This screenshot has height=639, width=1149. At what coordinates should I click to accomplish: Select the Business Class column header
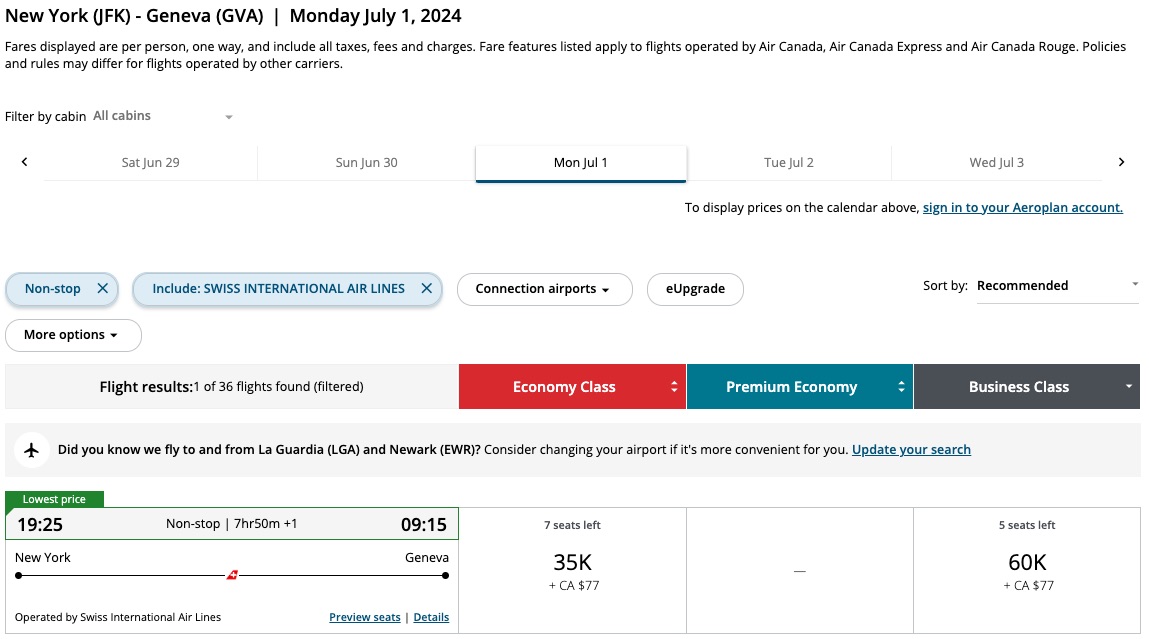[1019, 386]
